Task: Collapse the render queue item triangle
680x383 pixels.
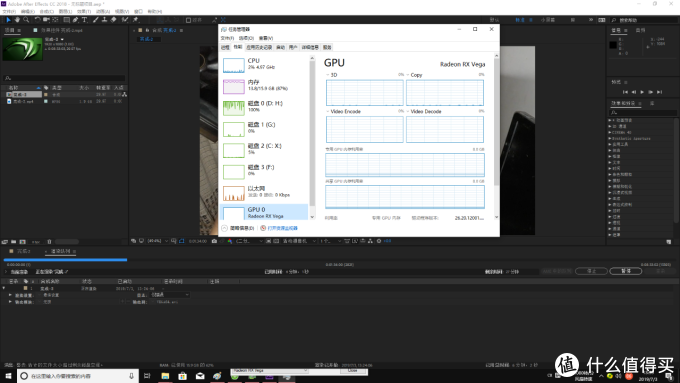Action: tap(4, 288)
